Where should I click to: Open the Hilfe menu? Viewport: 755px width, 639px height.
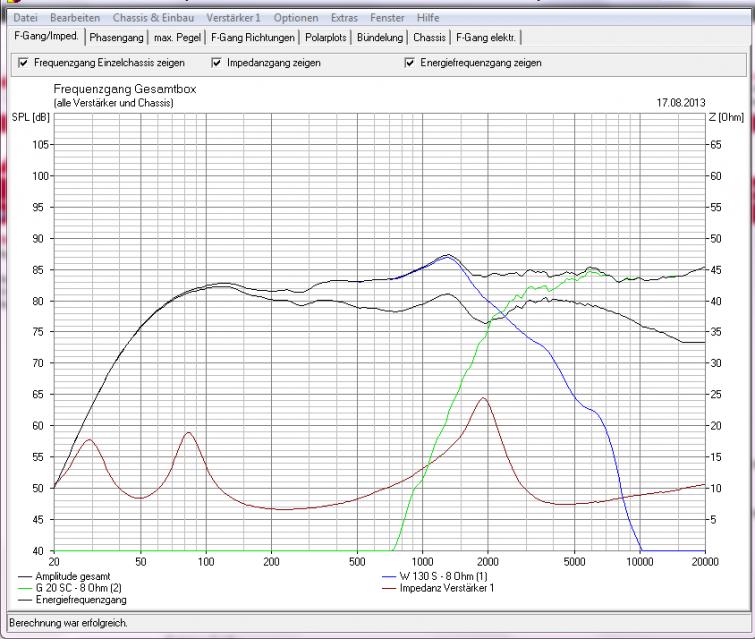point(430,18)
